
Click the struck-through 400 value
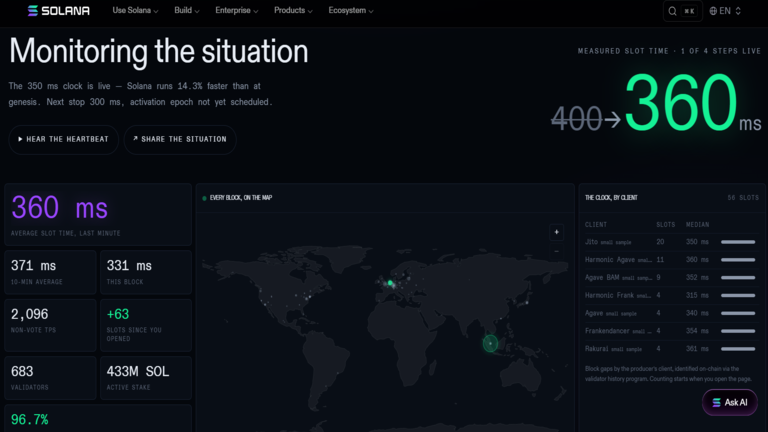[x=576, y=119]
